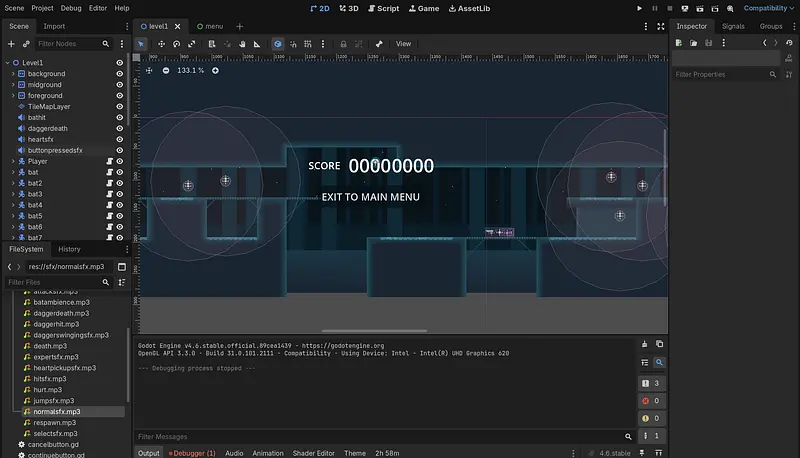Open the Debug menu
This screenshot has width=800, height=458.
point(71,8)
